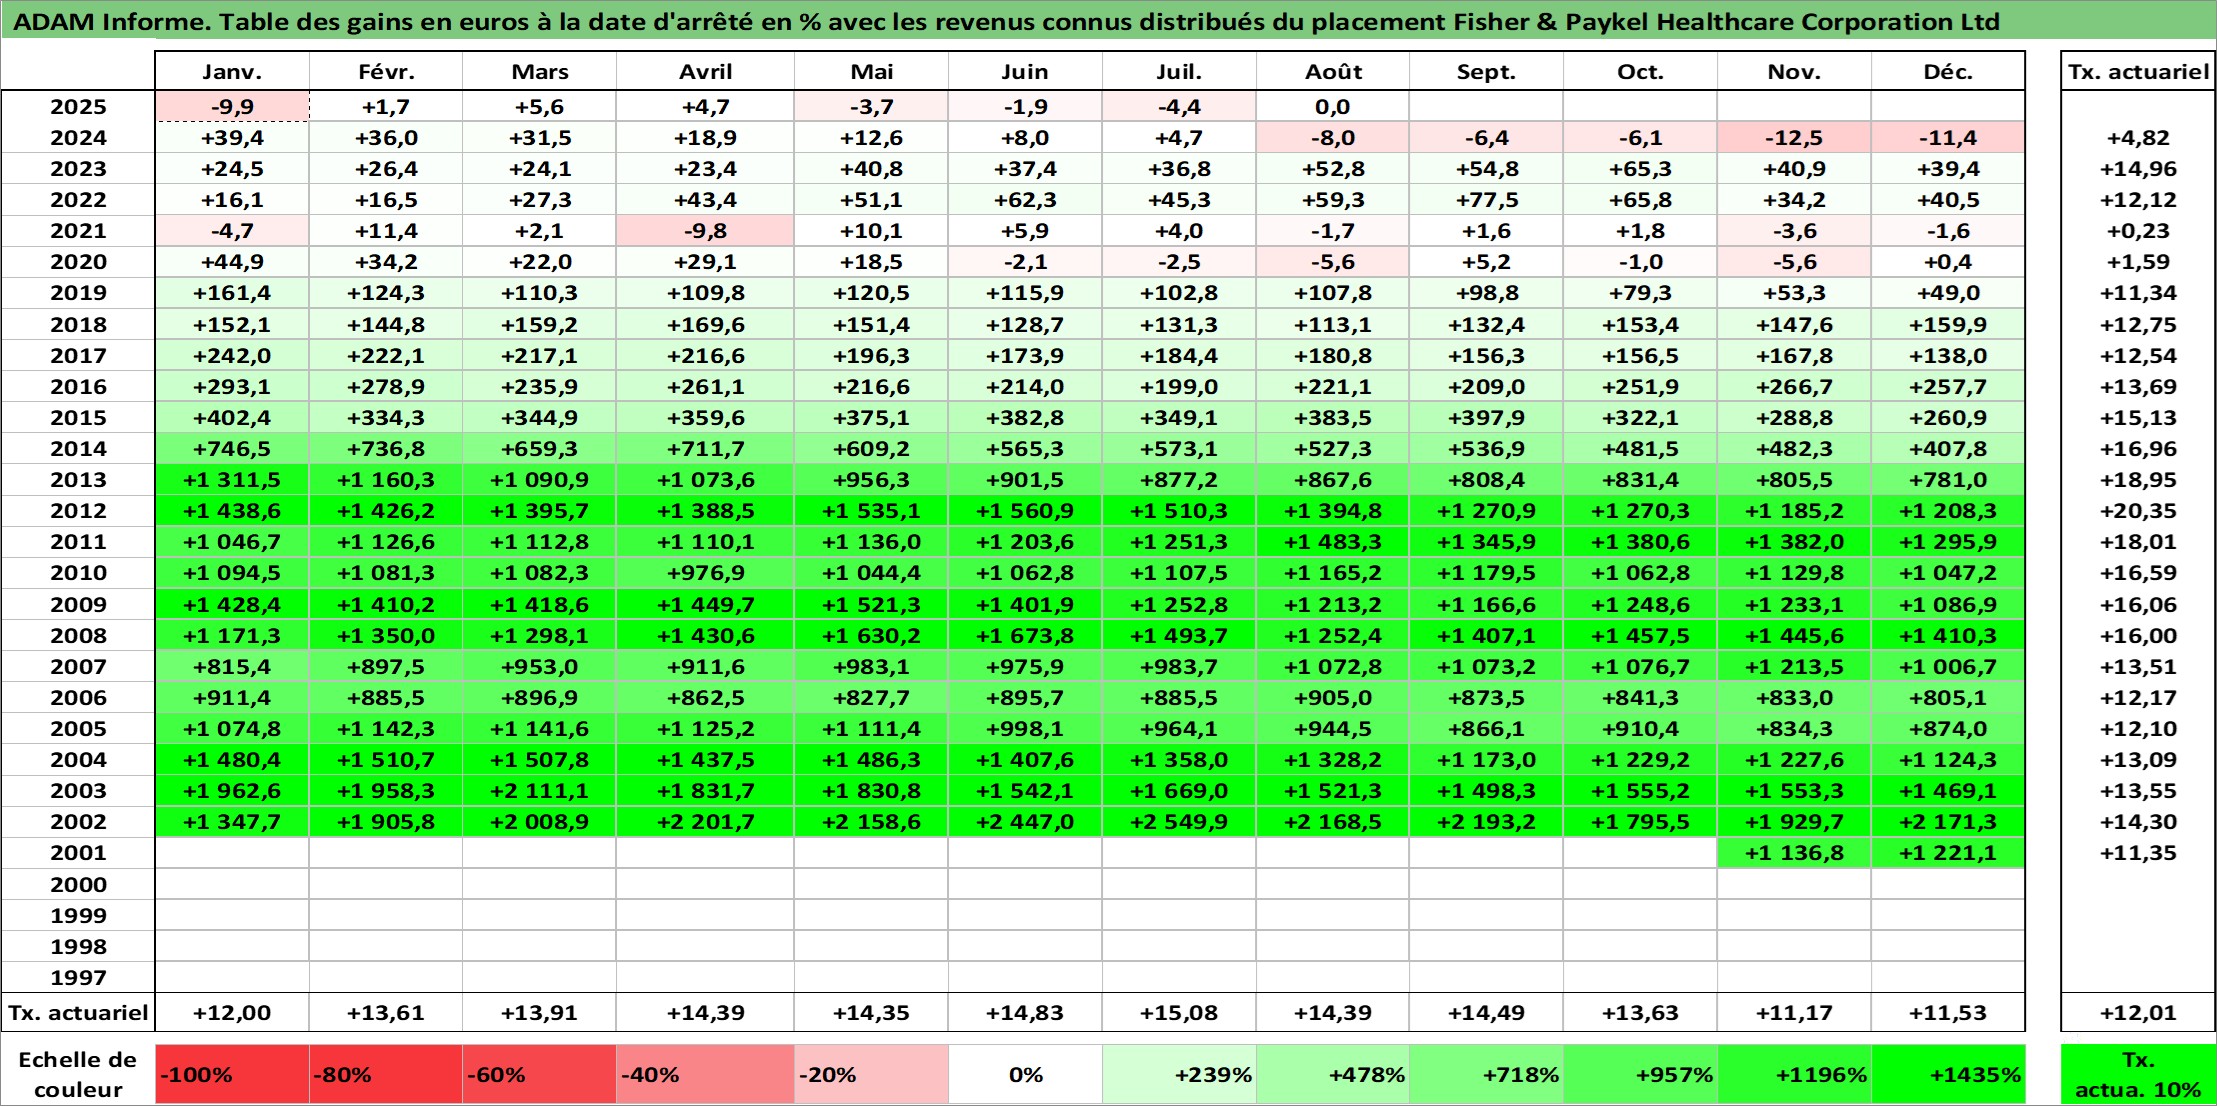Select the 1997 row label

(x=78, y=977)
